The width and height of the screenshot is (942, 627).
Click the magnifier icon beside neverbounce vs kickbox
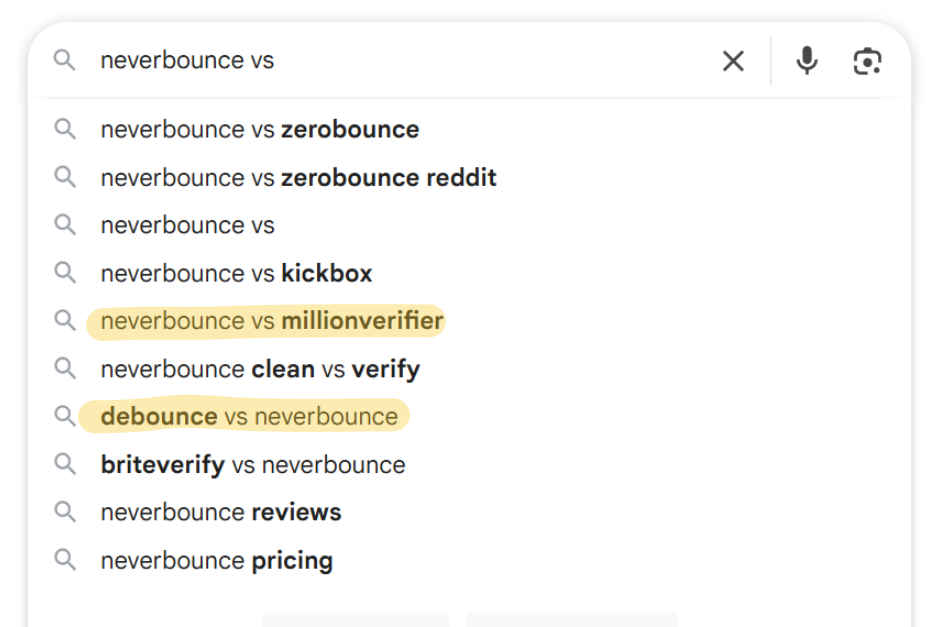[x=65, y=273]
